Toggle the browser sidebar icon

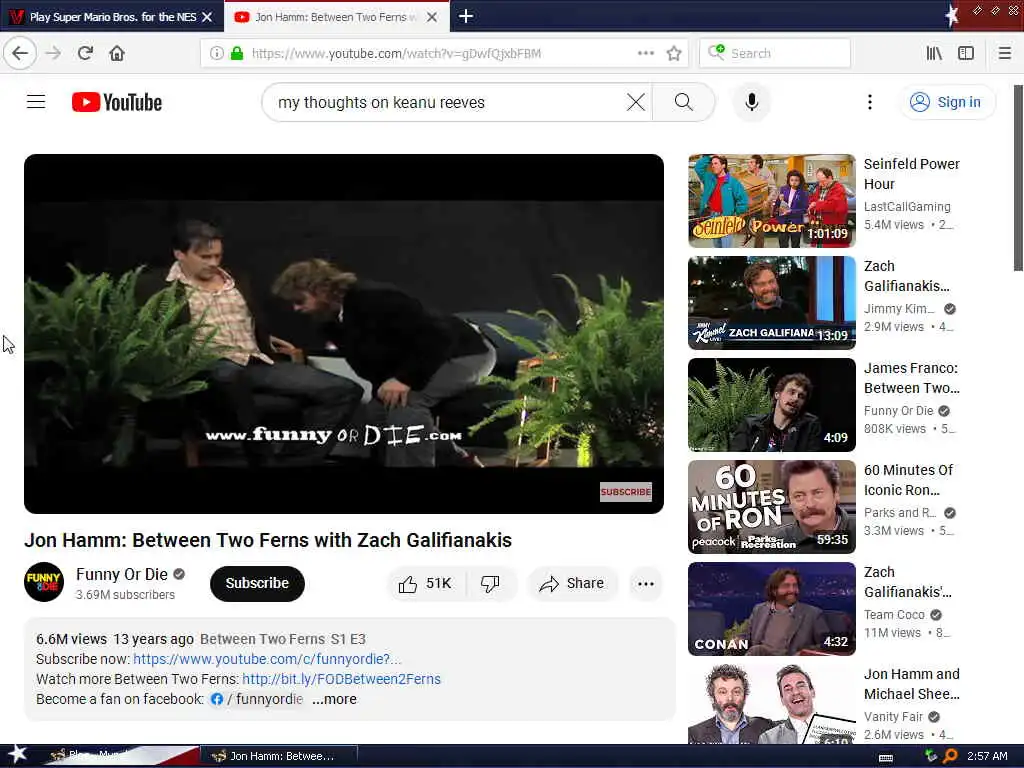point(966,53)
